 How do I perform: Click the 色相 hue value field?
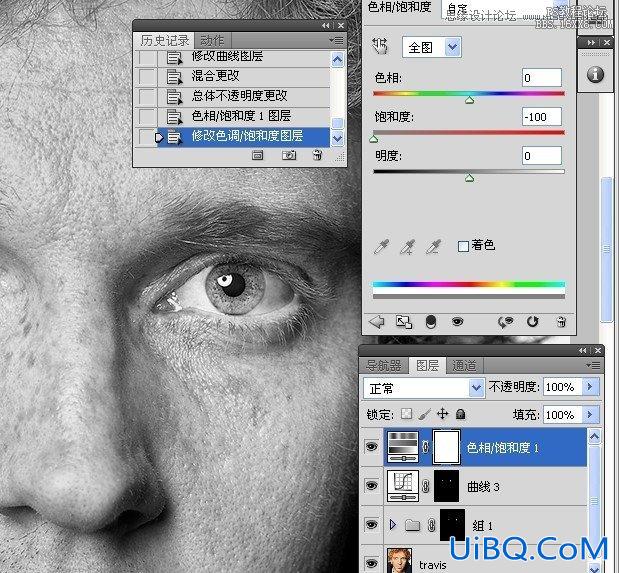pos(542,78)
